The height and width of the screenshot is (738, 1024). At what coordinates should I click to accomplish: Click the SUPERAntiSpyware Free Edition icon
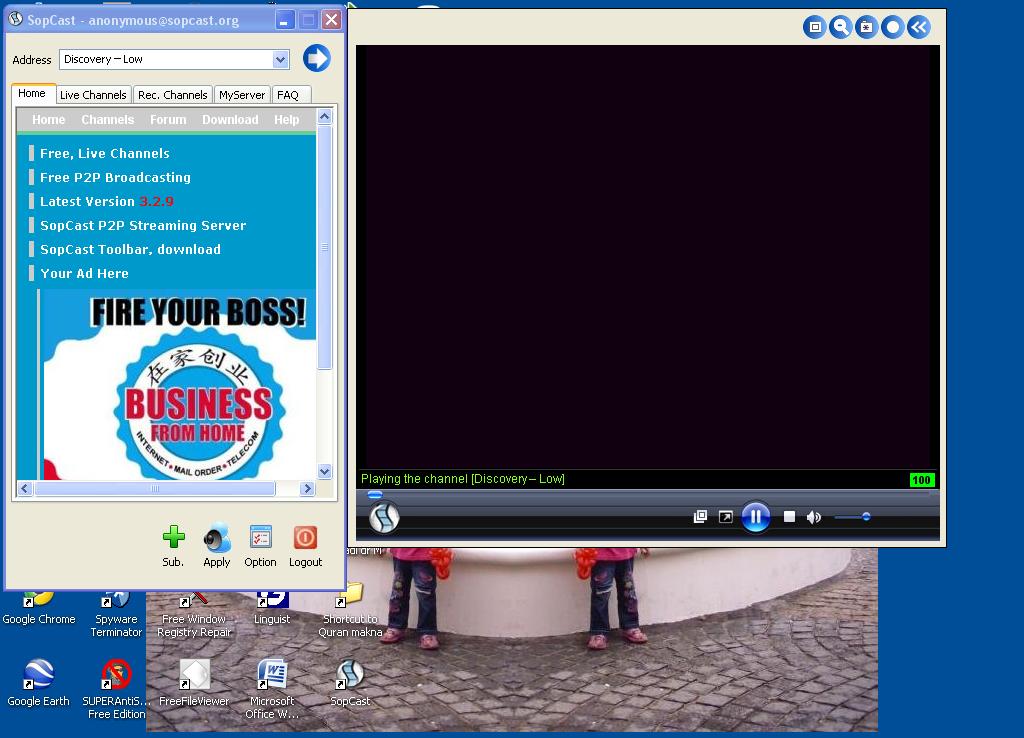point(116,689)
